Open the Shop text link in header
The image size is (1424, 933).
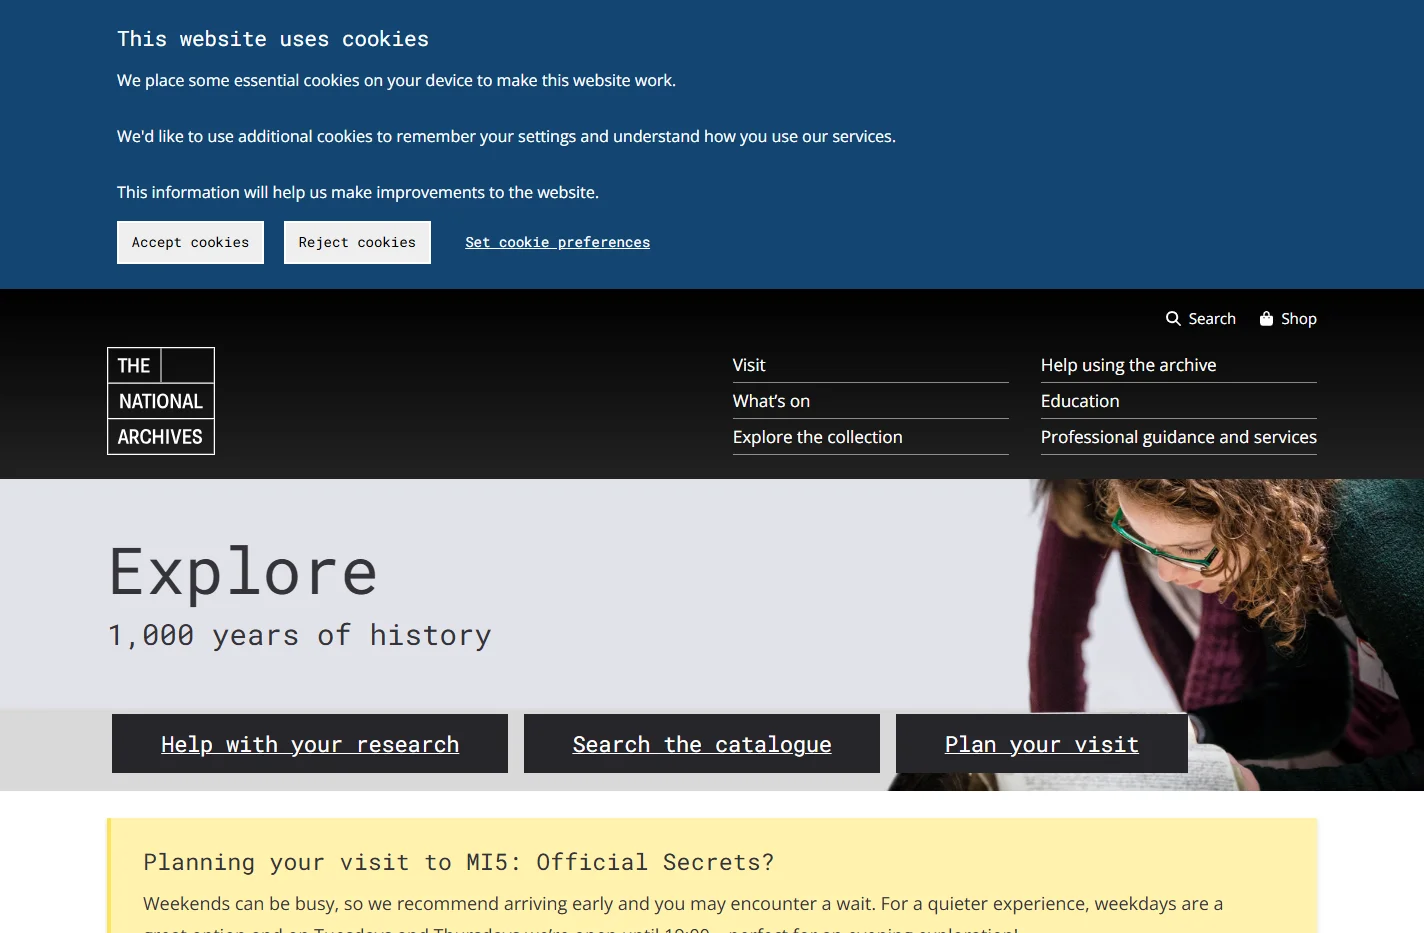coord(1299,318)
